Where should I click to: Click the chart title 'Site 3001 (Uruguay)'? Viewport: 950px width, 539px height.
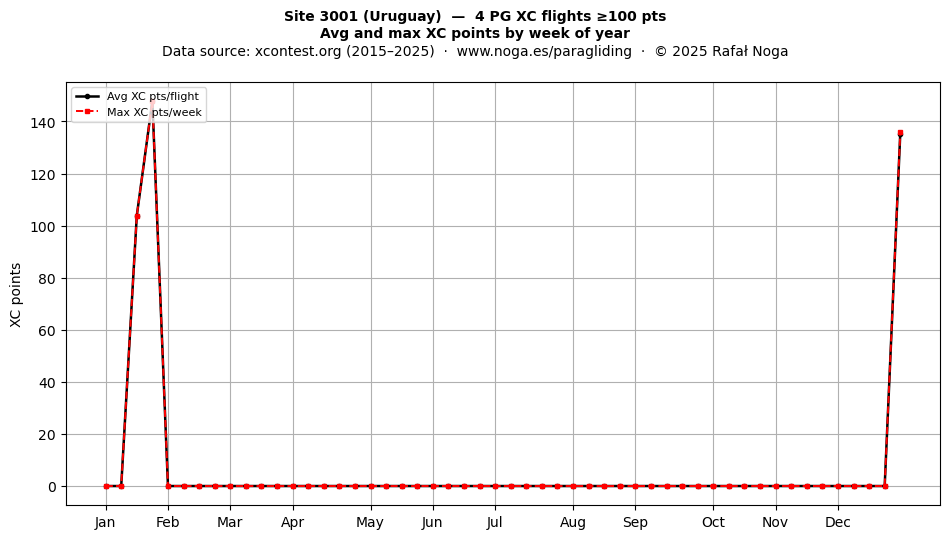click(x=362, y=16)
